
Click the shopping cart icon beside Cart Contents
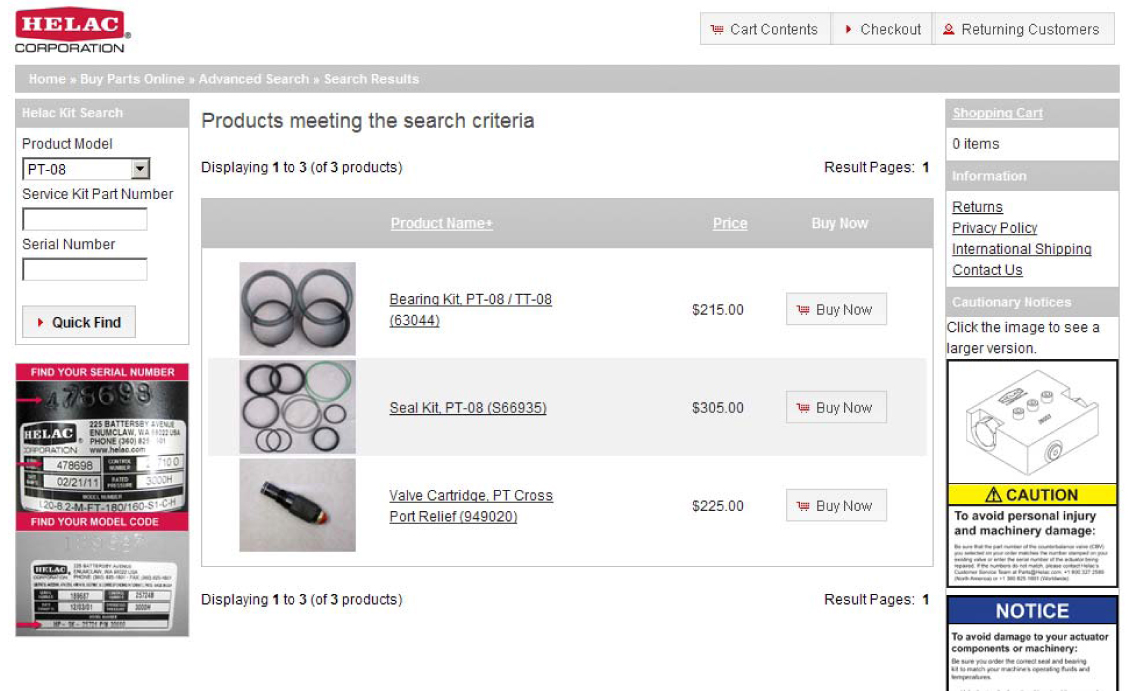716,30
